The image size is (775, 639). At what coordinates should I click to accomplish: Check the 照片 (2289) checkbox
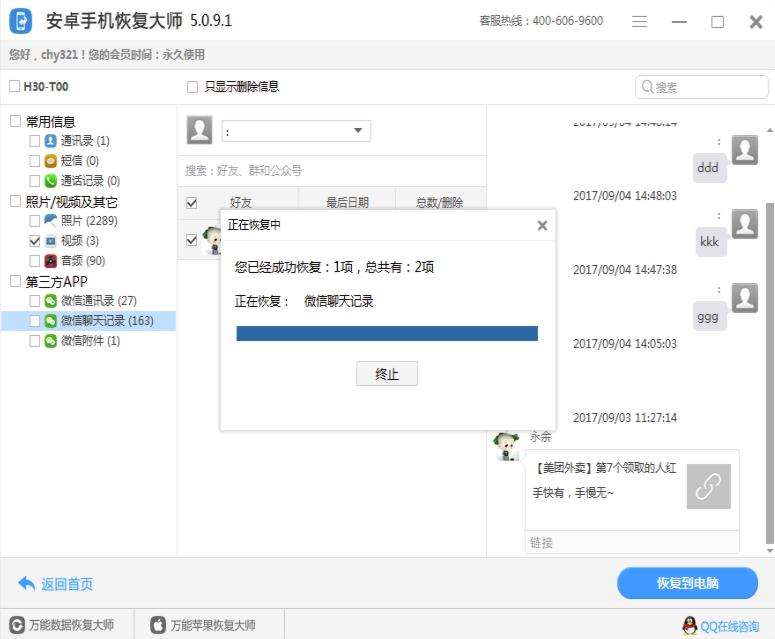click(x=35, y=220)
